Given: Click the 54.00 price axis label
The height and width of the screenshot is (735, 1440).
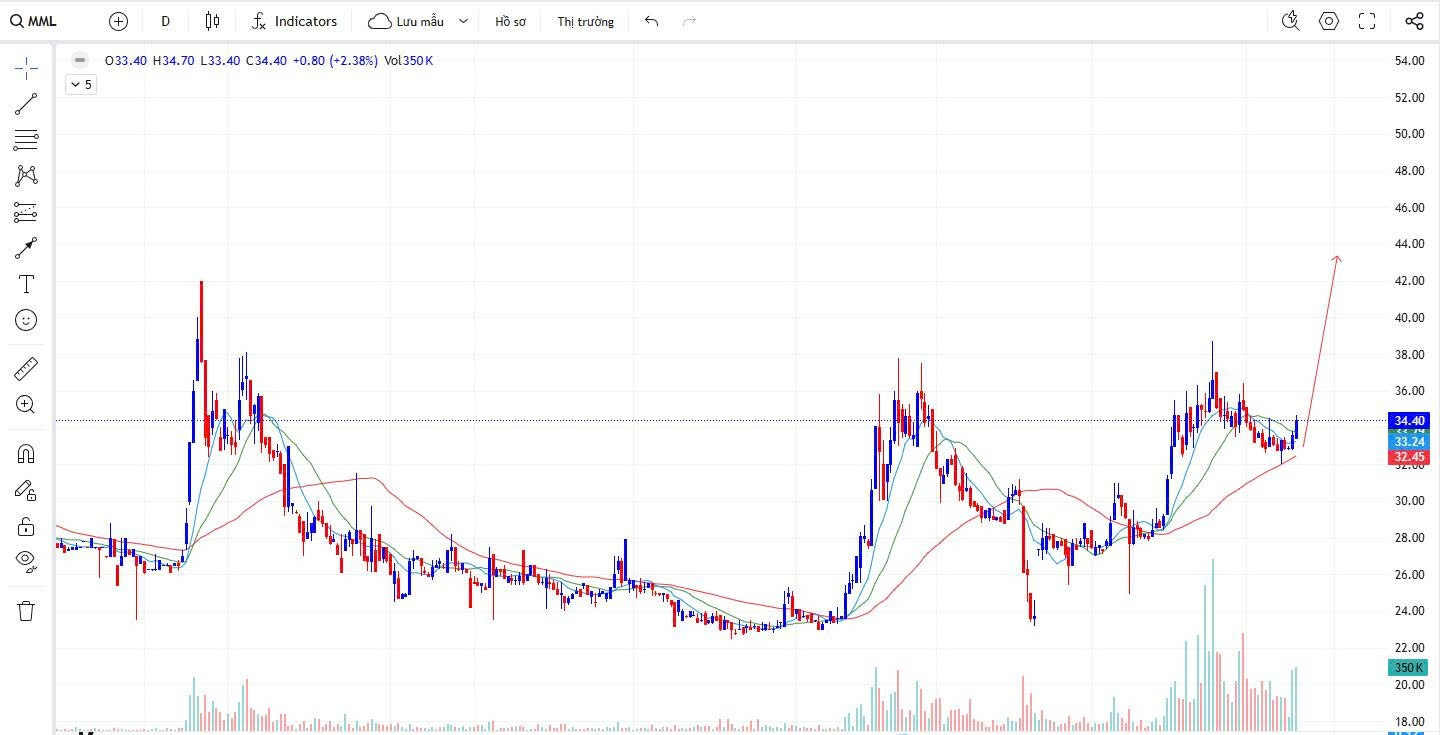Looking at the screenshot, I should 1410,61.
